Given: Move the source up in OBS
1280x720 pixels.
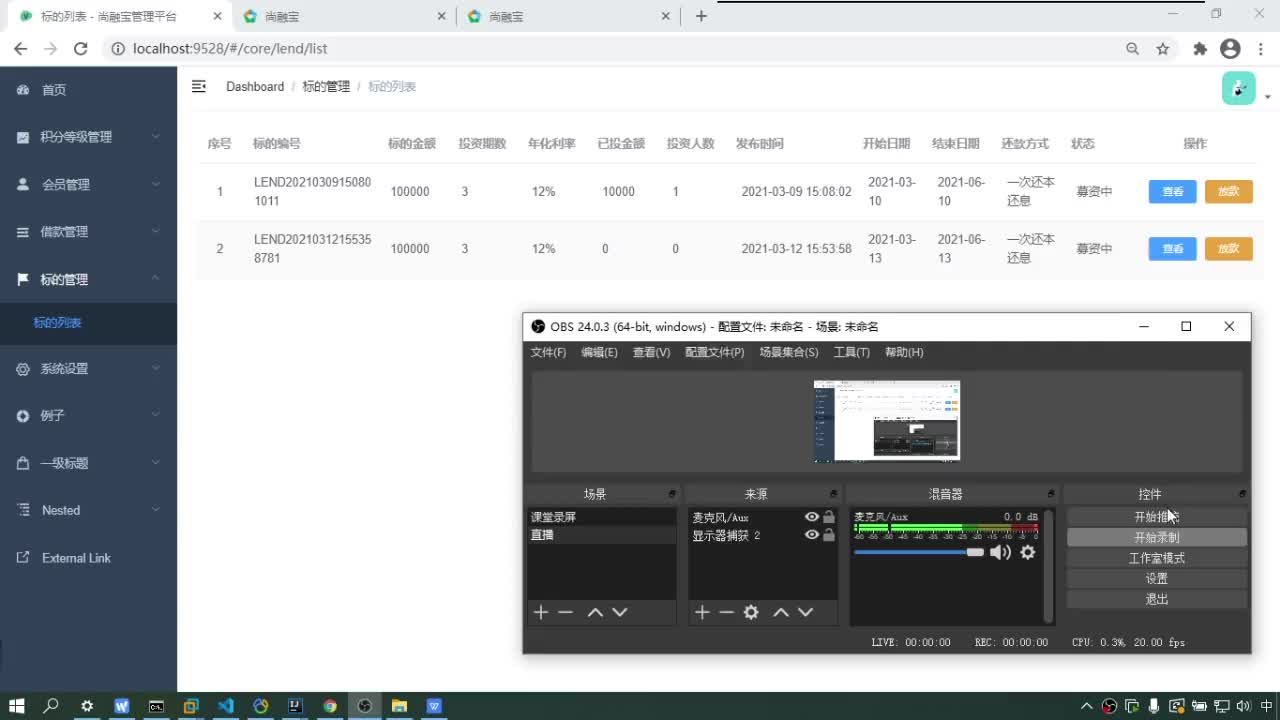Looking at the screenshot, I should (x=781, y=612).
